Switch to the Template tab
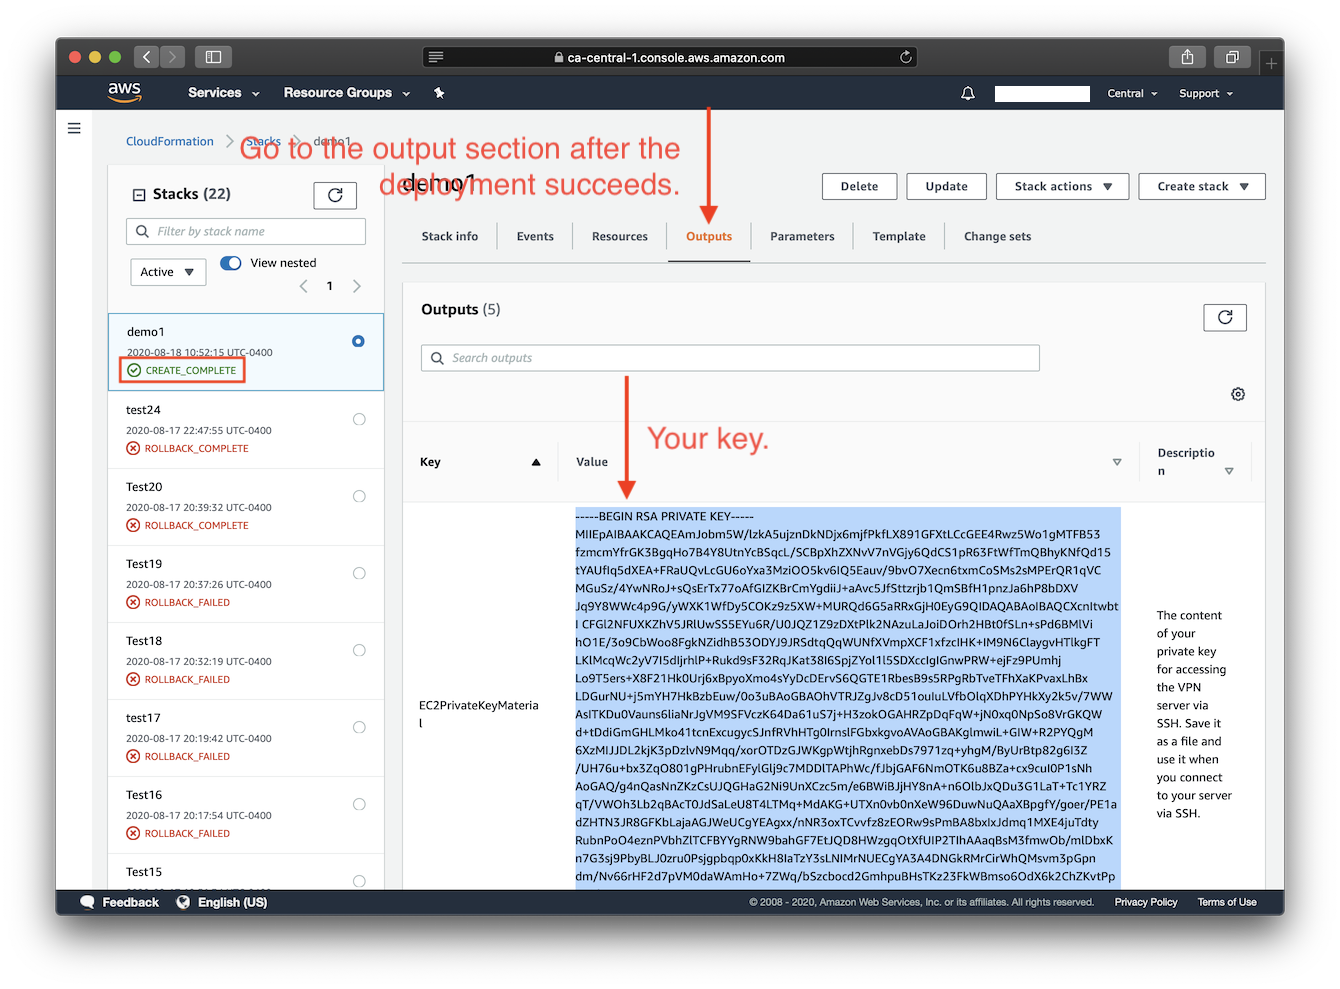Screen dimensions: 1340x989 click(899, 237)
